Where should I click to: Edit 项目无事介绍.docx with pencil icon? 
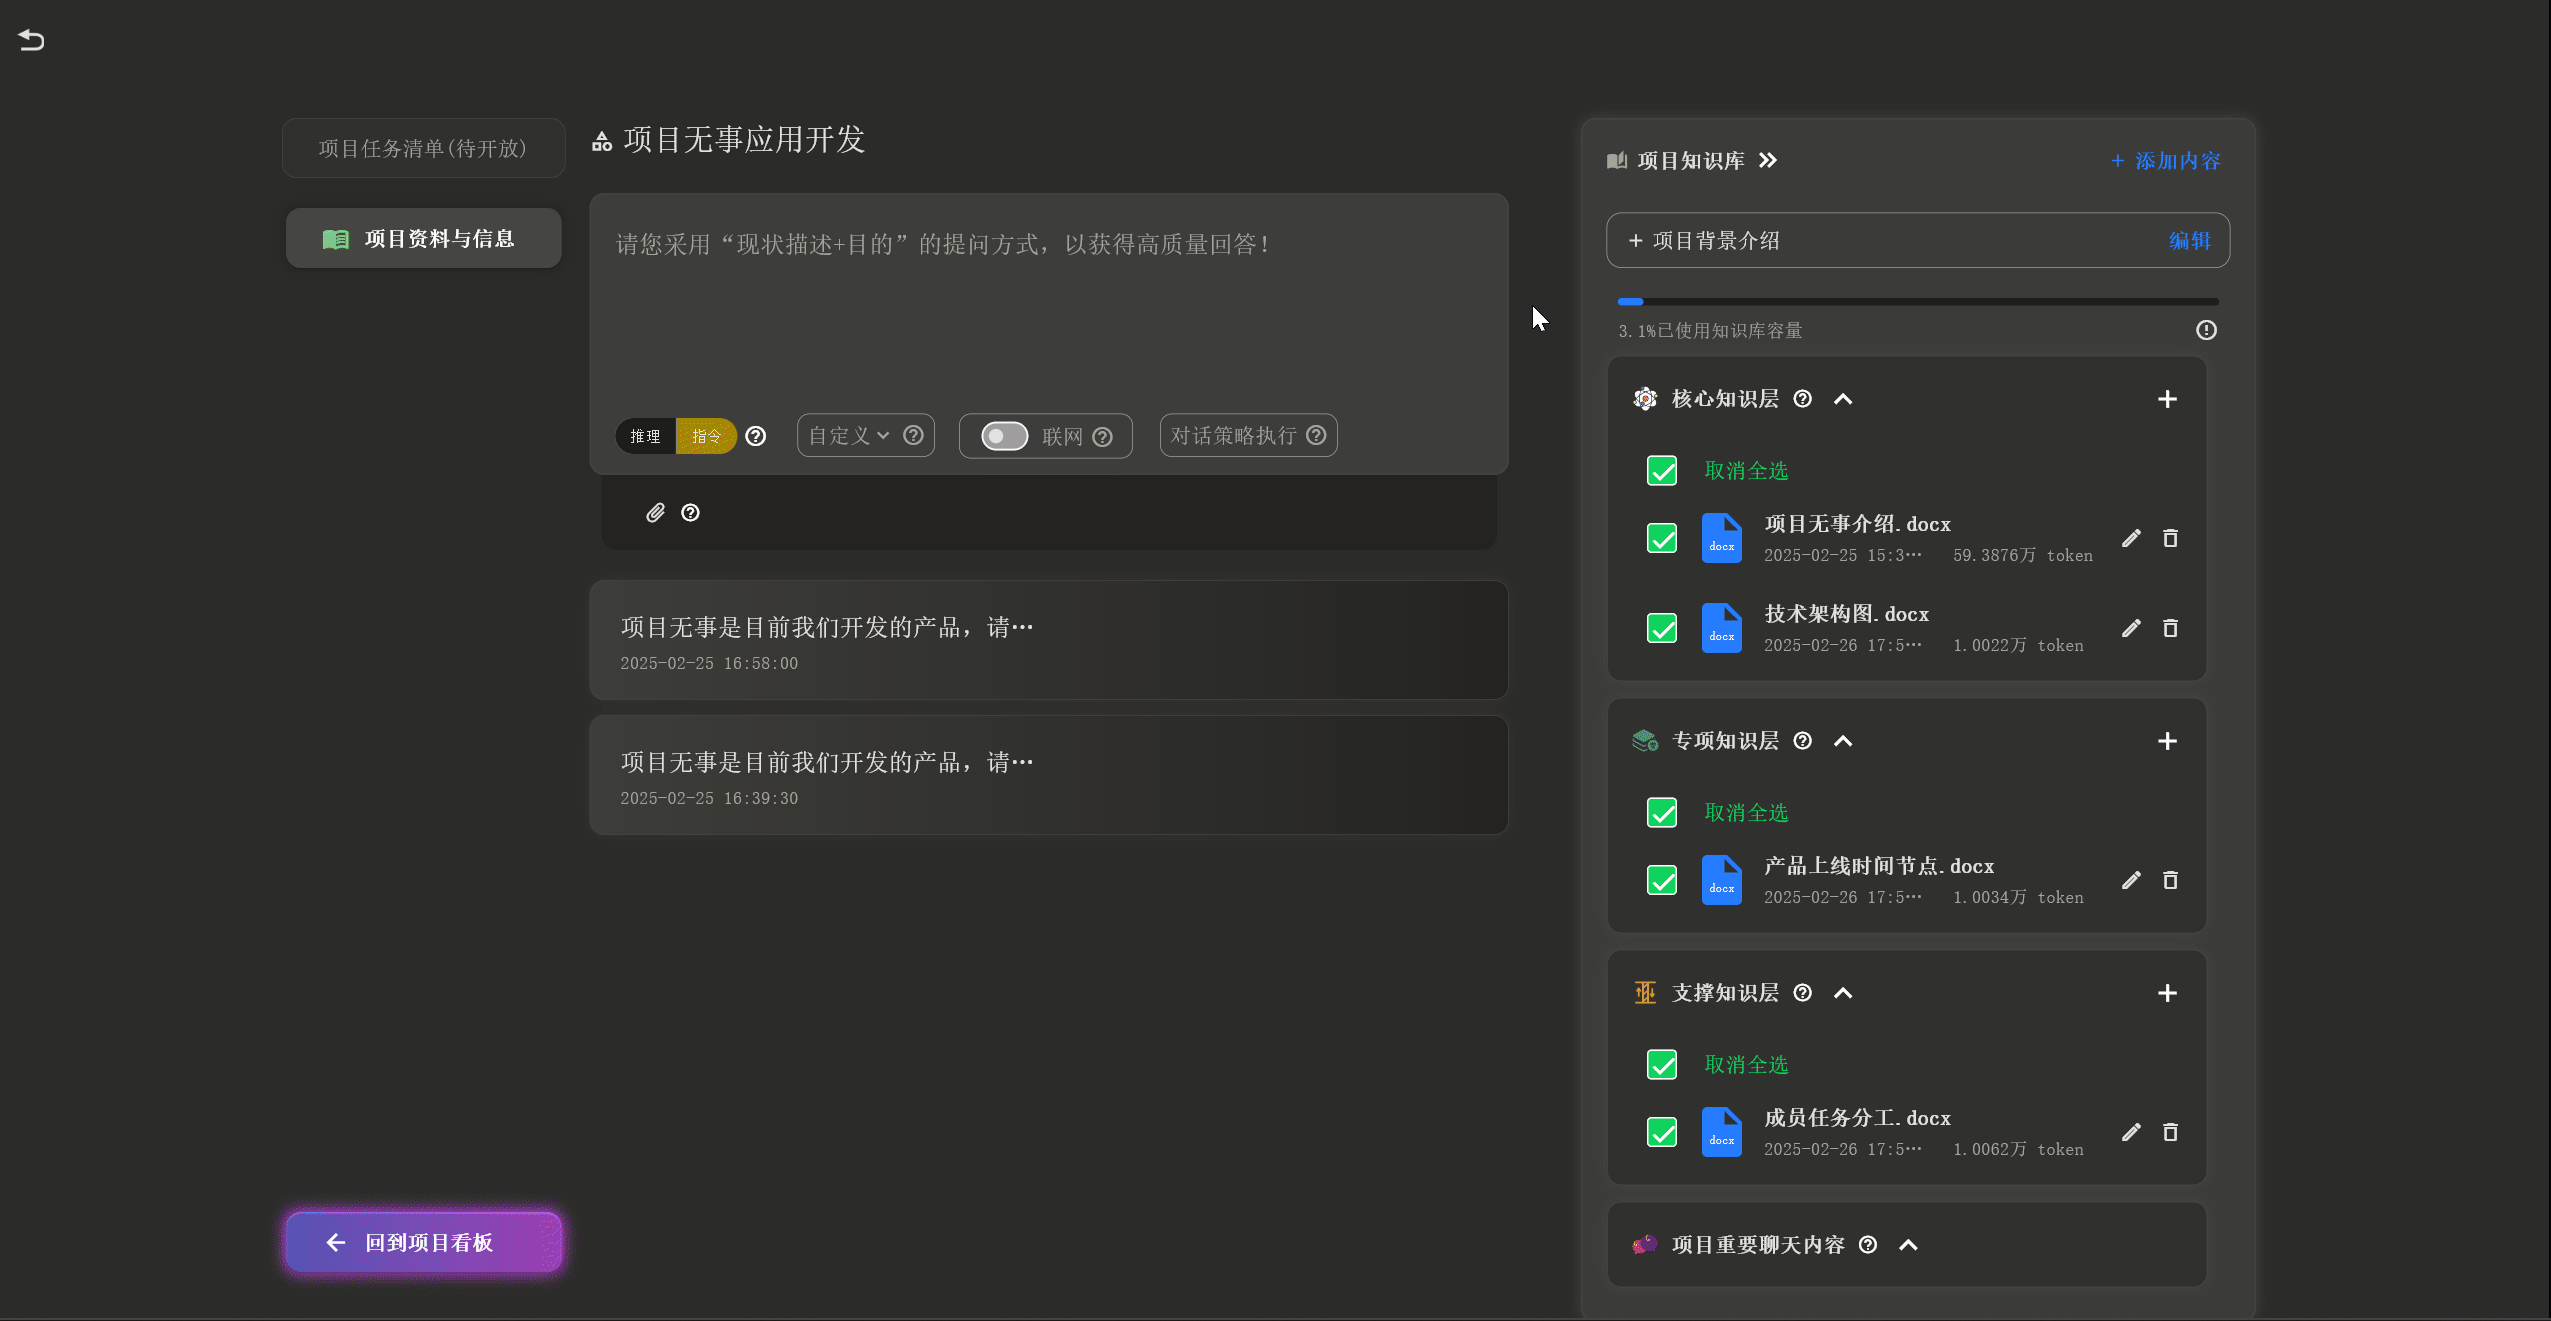(x=2131, y=538)
